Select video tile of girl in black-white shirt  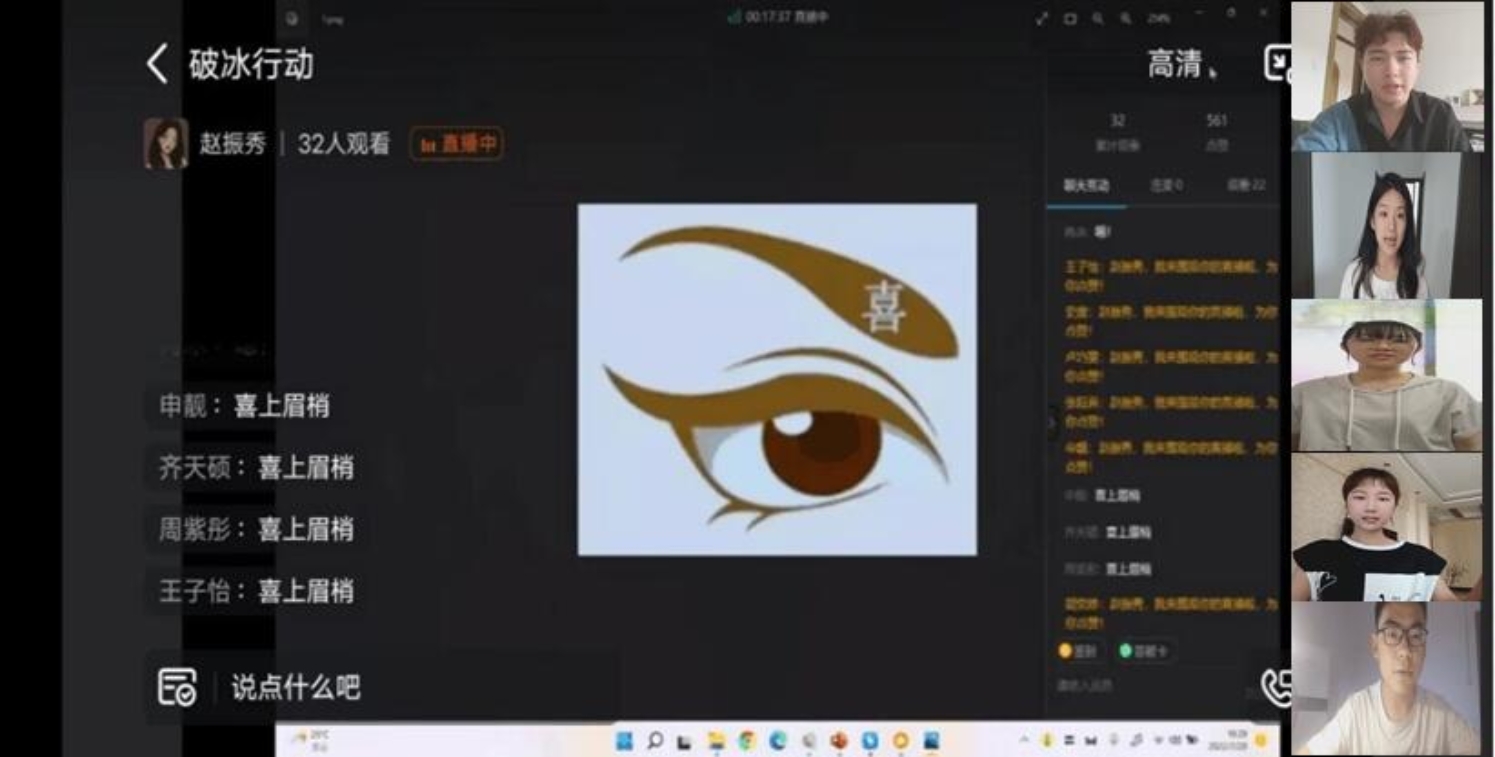(1386, 527)
